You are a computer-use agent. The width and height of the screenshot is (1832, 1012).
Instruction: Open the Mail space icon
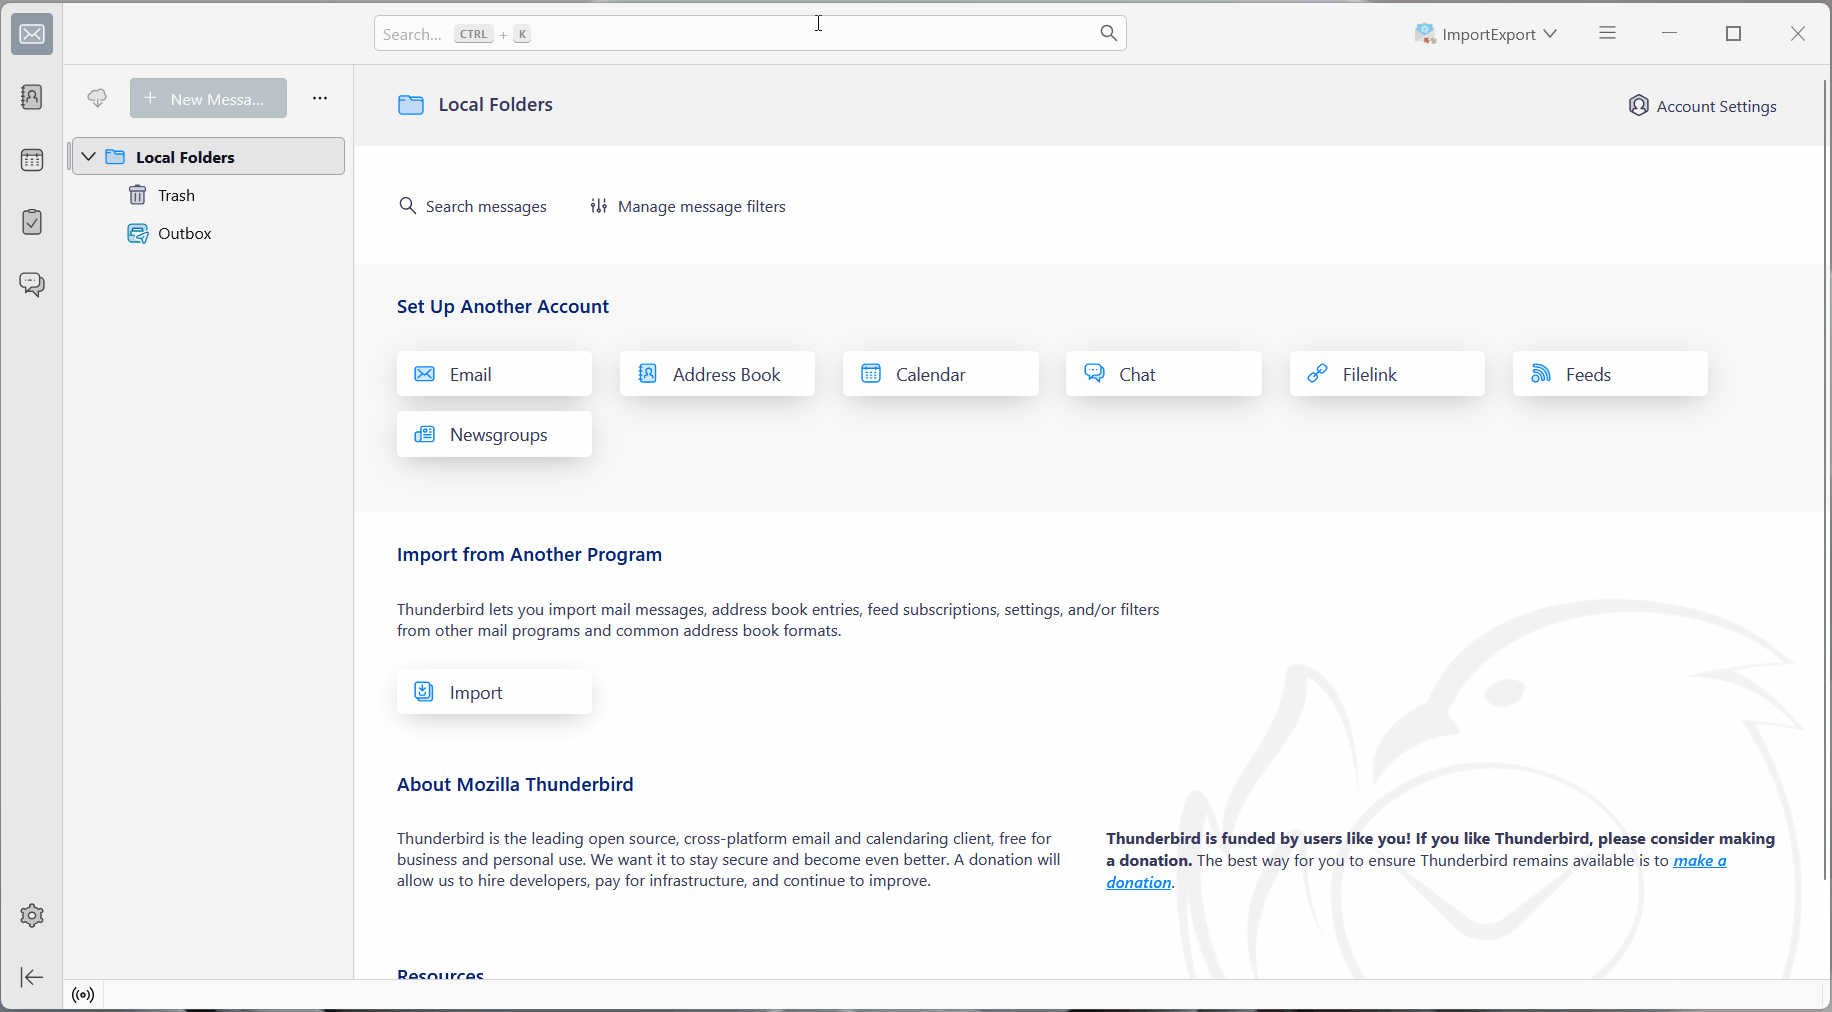pos(32,35)
